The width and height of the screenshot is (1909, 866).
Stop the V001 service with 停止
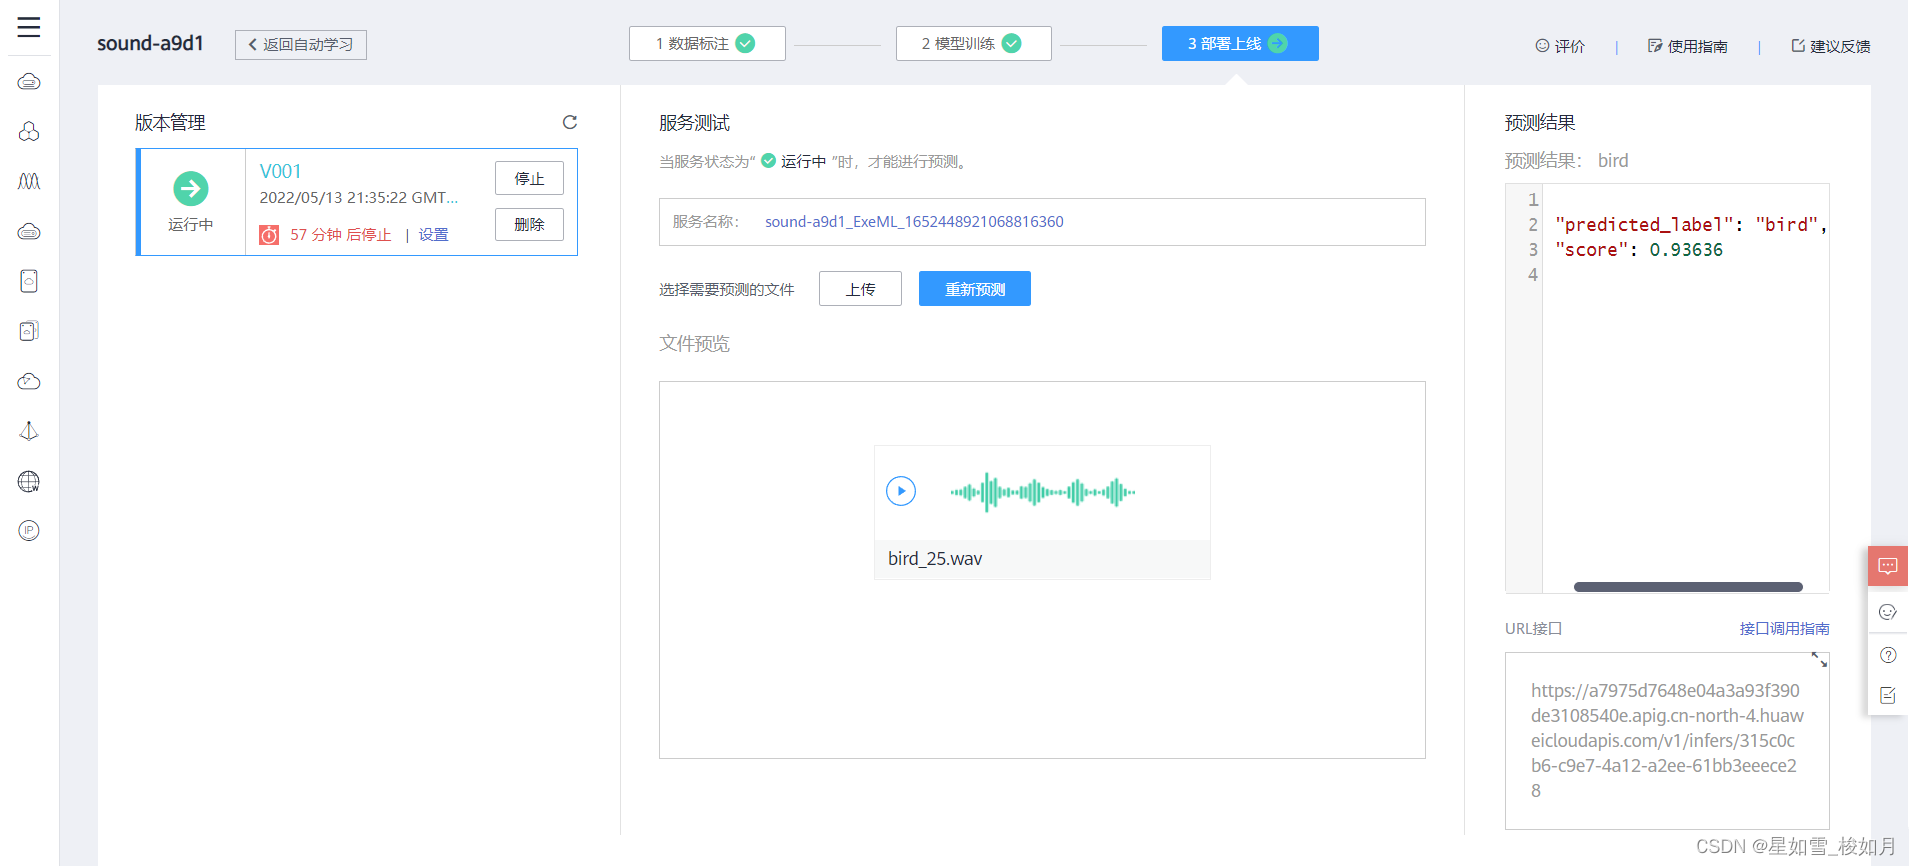[x=529, y=178]
